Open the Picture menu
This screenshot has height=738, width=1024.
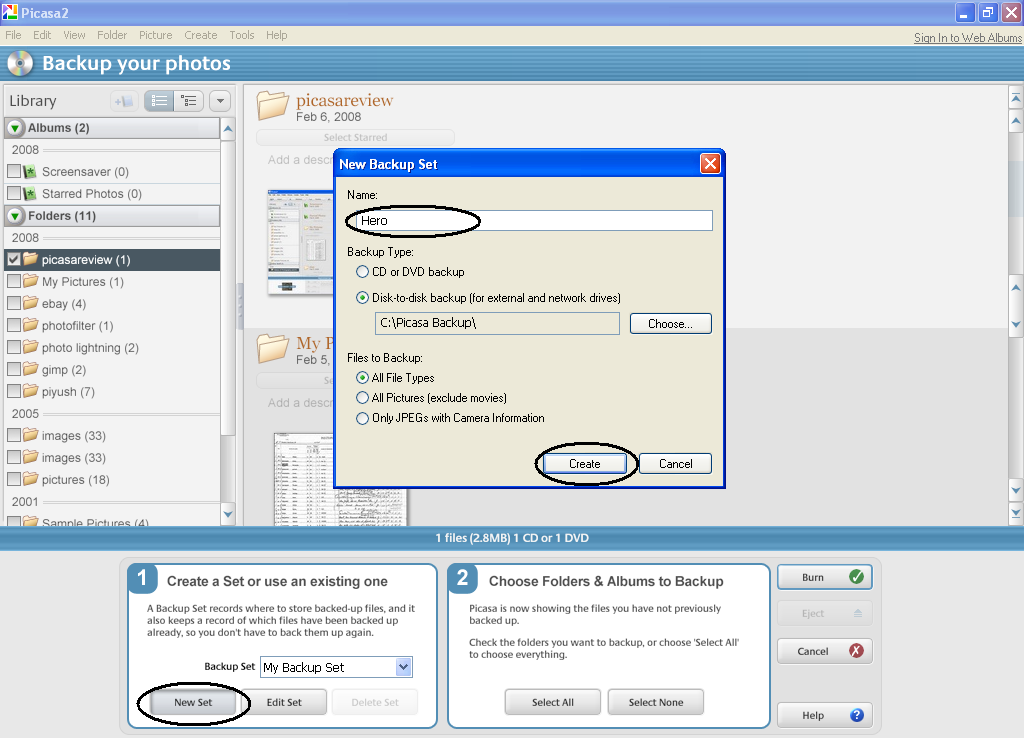[x=155, y=35]
